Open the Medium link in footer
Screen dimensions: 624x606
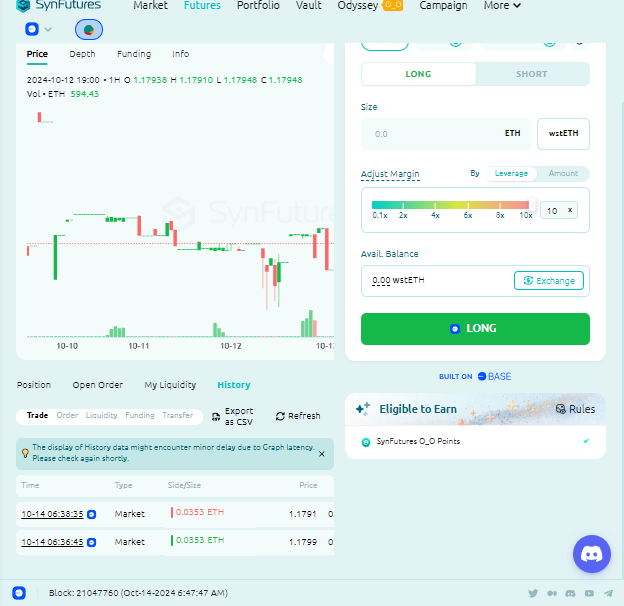point(552,593)
